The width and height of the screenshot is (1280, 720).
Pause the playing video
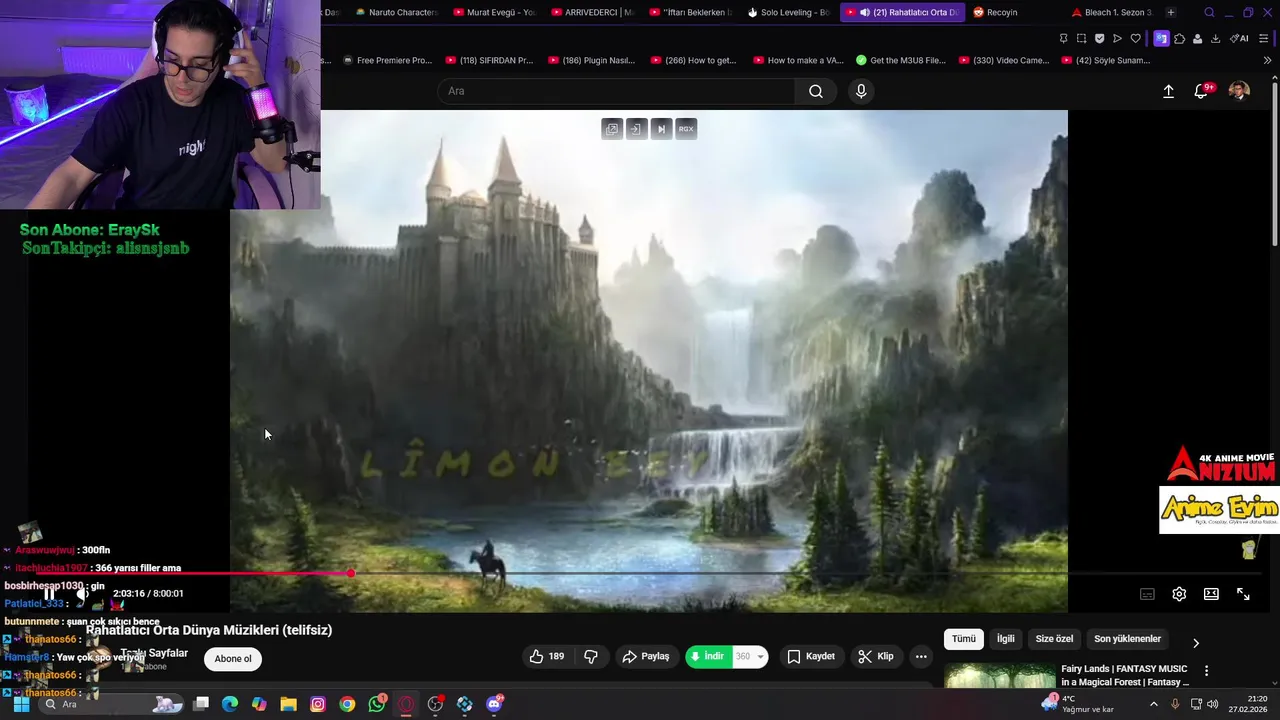[49, 594]
